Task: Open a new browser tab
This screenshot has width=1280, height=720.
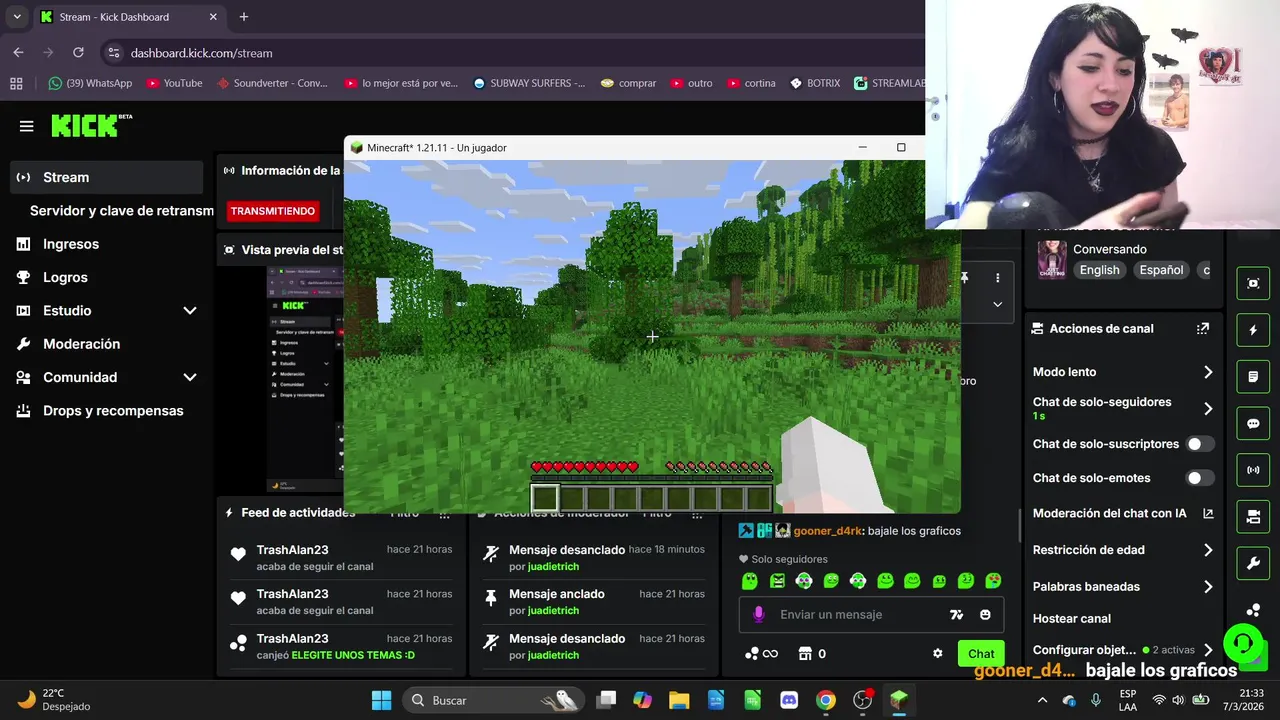Action: [243, 17]
